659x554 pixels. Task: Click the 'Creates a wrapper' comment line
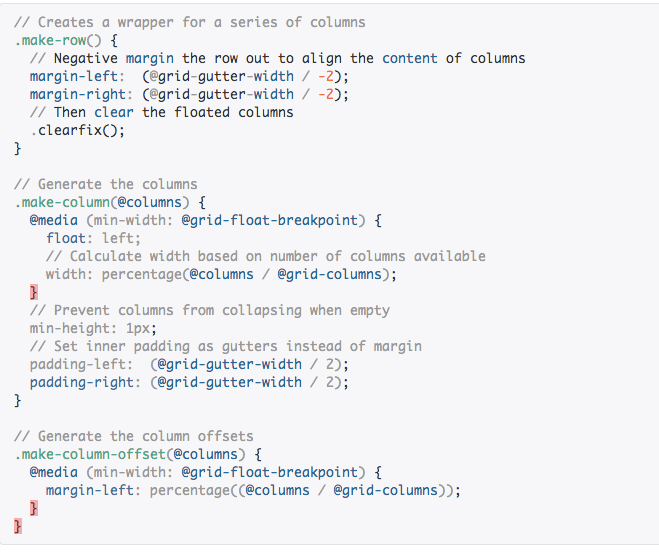click(190, 22)
